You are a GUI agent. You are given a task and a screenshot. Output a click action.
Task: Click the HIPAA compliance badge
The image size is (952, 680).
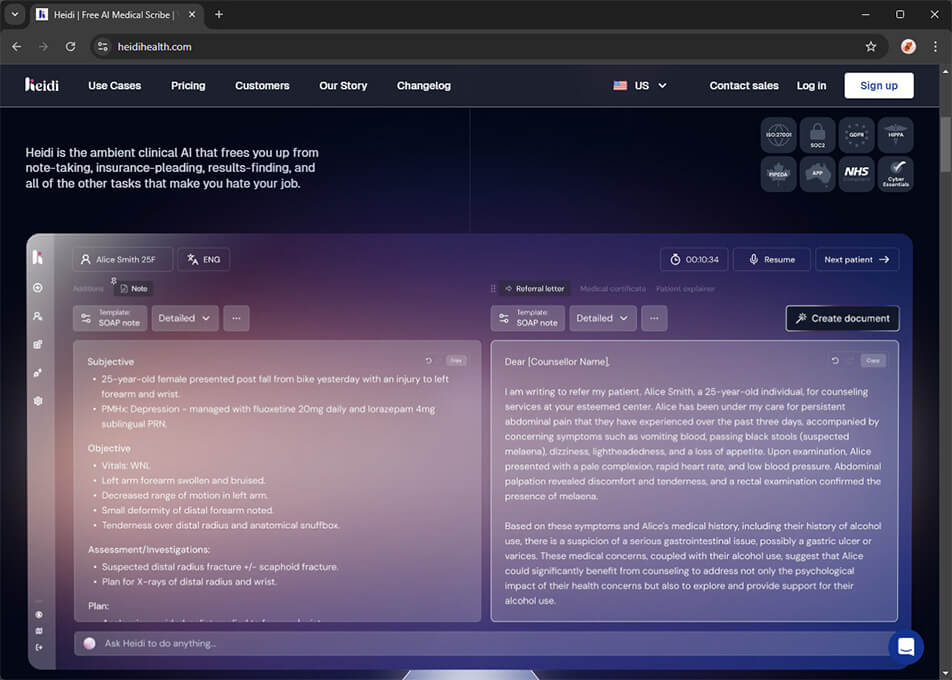click(x=895, y=135)
